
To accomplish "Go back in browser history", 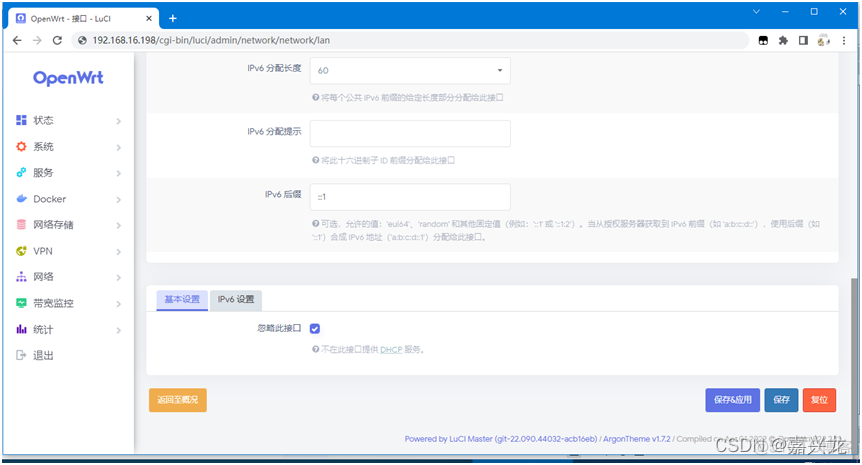I will (x=17, y=40).
